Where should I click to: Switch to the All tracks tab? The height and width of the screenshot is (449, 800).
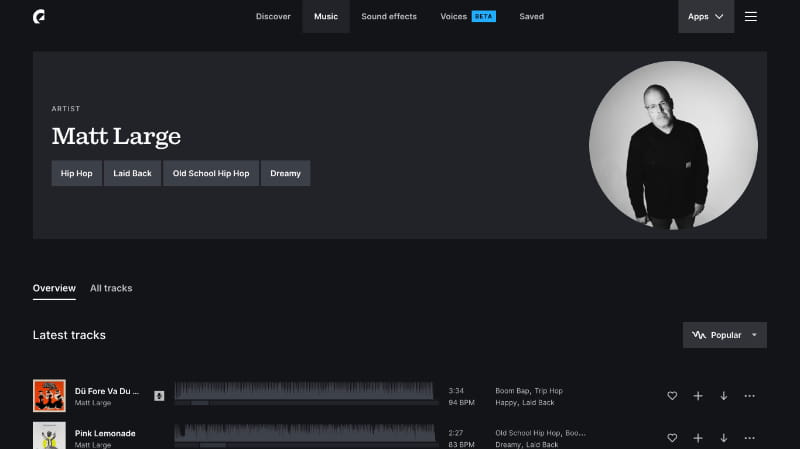coord(111,288)
